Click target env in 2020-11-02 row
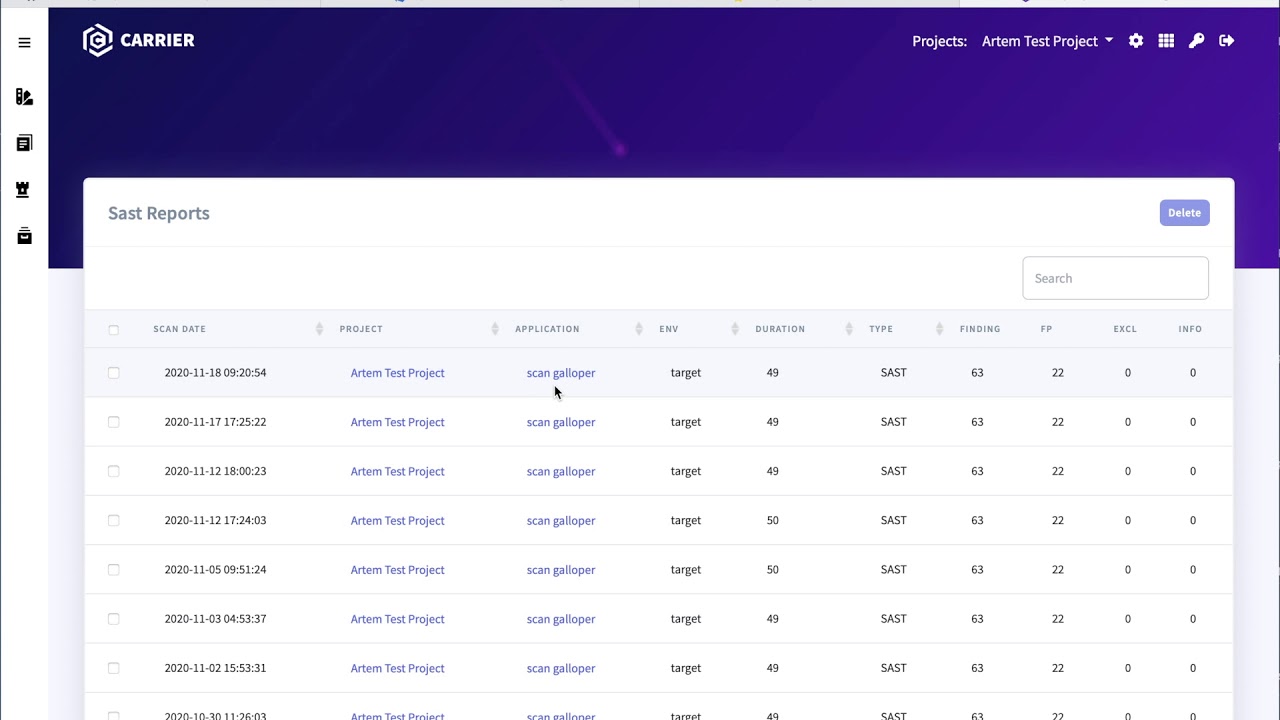 686,668
